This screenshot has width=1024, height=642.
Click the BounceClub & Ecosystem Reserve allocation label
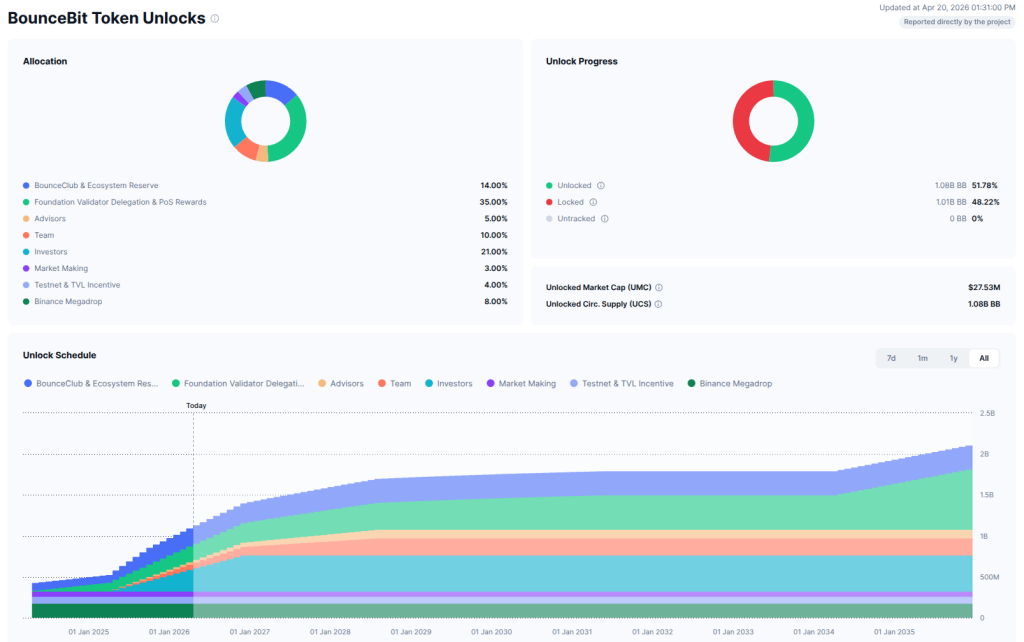(96, 185)
